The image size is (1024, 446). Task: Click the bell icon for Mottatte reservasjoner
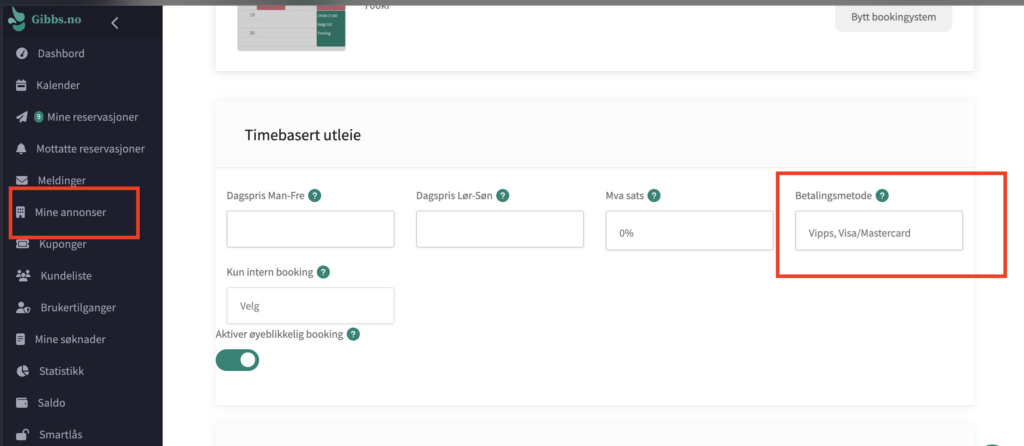[21, 149]
